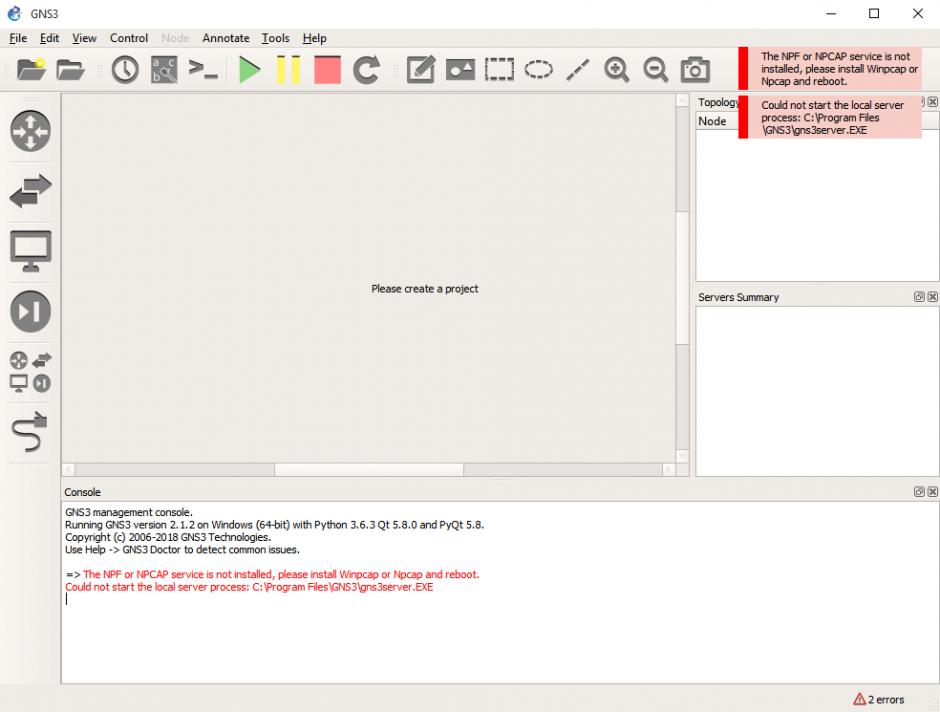Browse security devices icon
940x712 pixels.
(31, 311)
